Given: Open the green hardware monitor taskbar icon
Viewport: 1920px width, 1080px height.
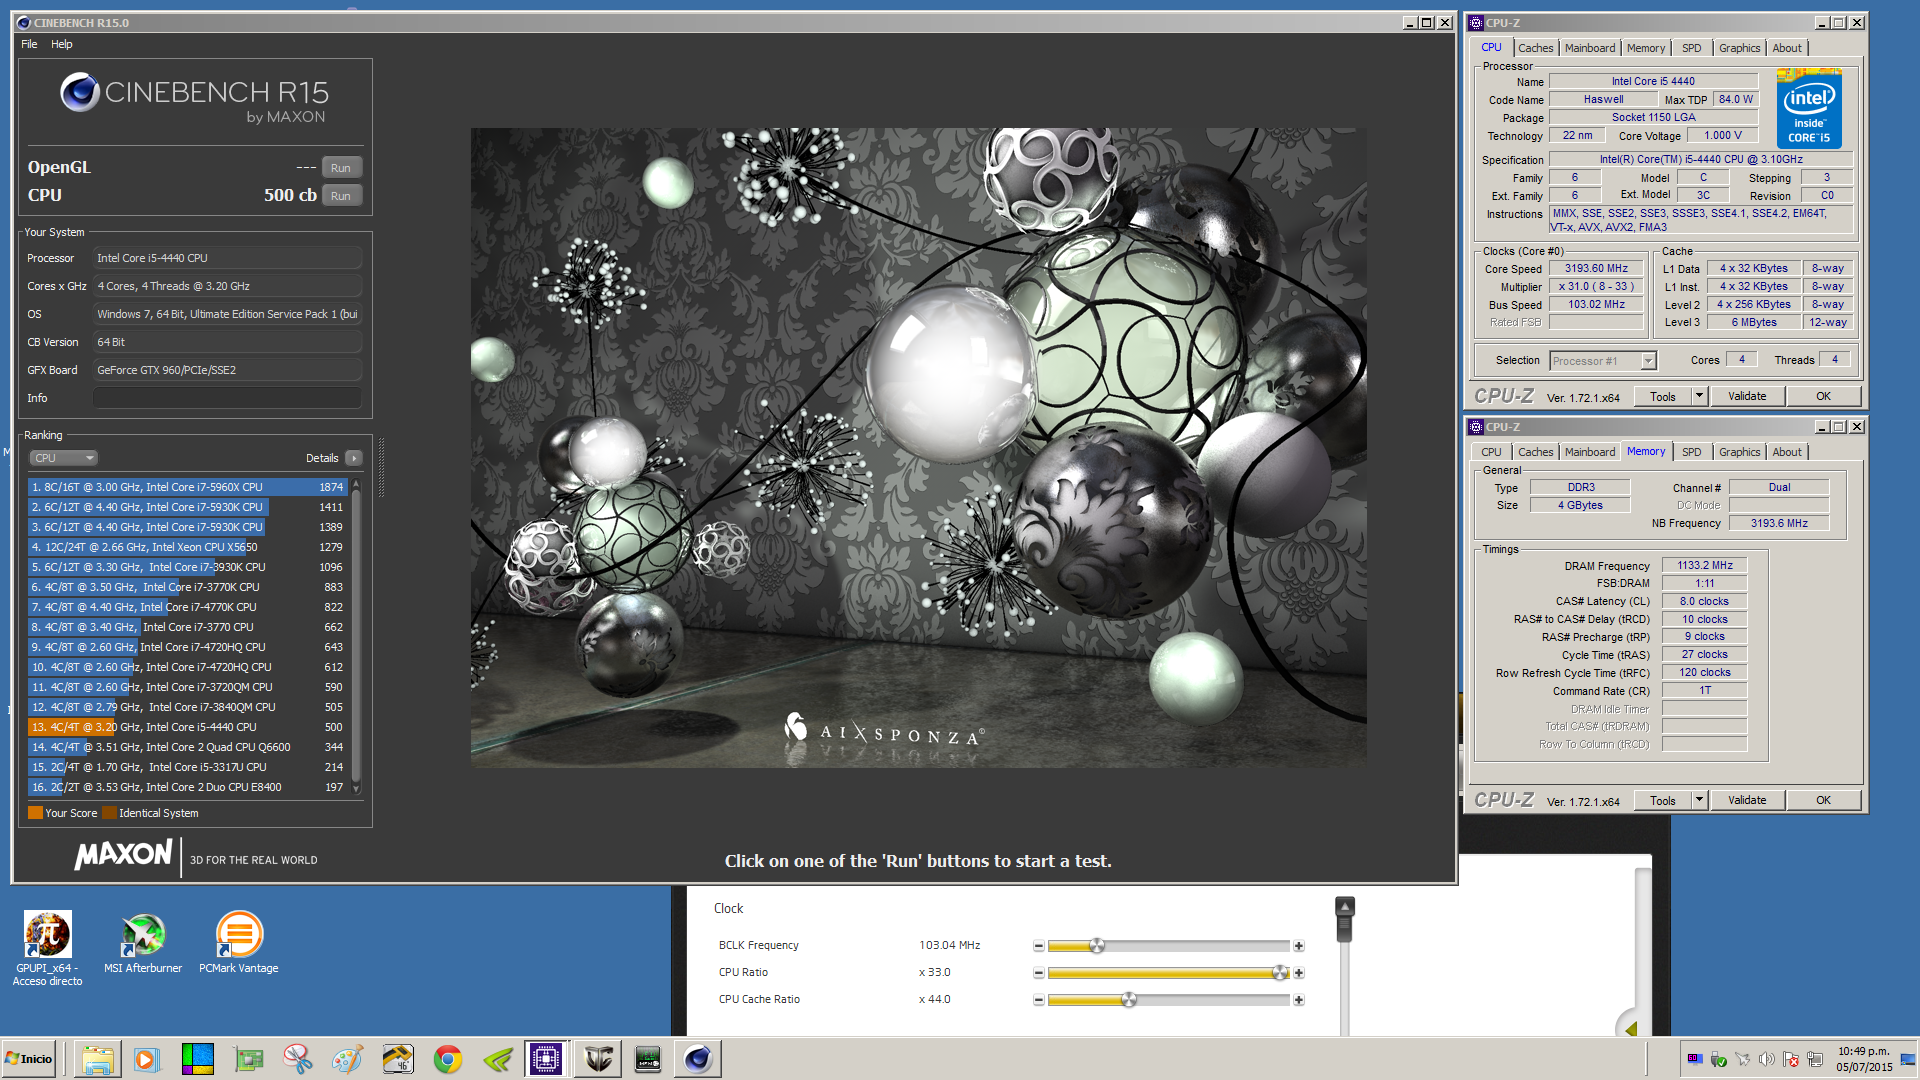Looking at the screenshot, I should (x=648, y=1059).
